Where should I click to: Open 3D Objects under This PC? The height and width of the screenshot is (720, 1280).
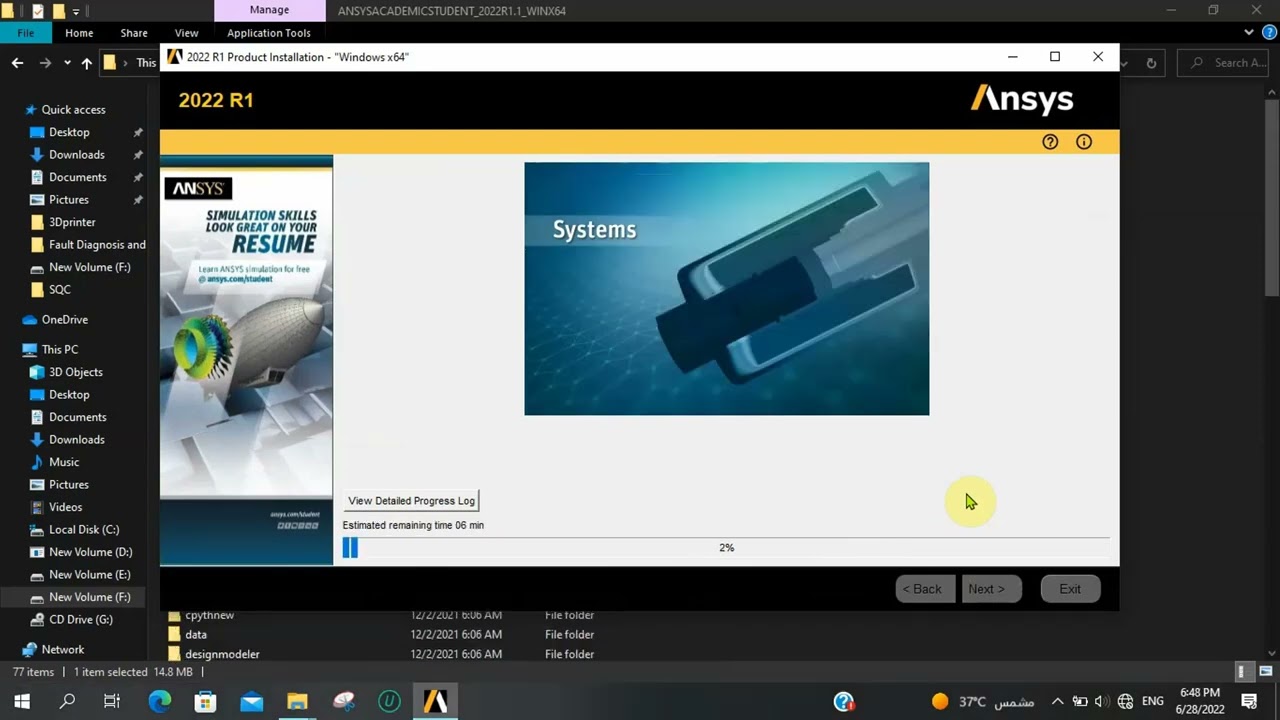(76, 372)
